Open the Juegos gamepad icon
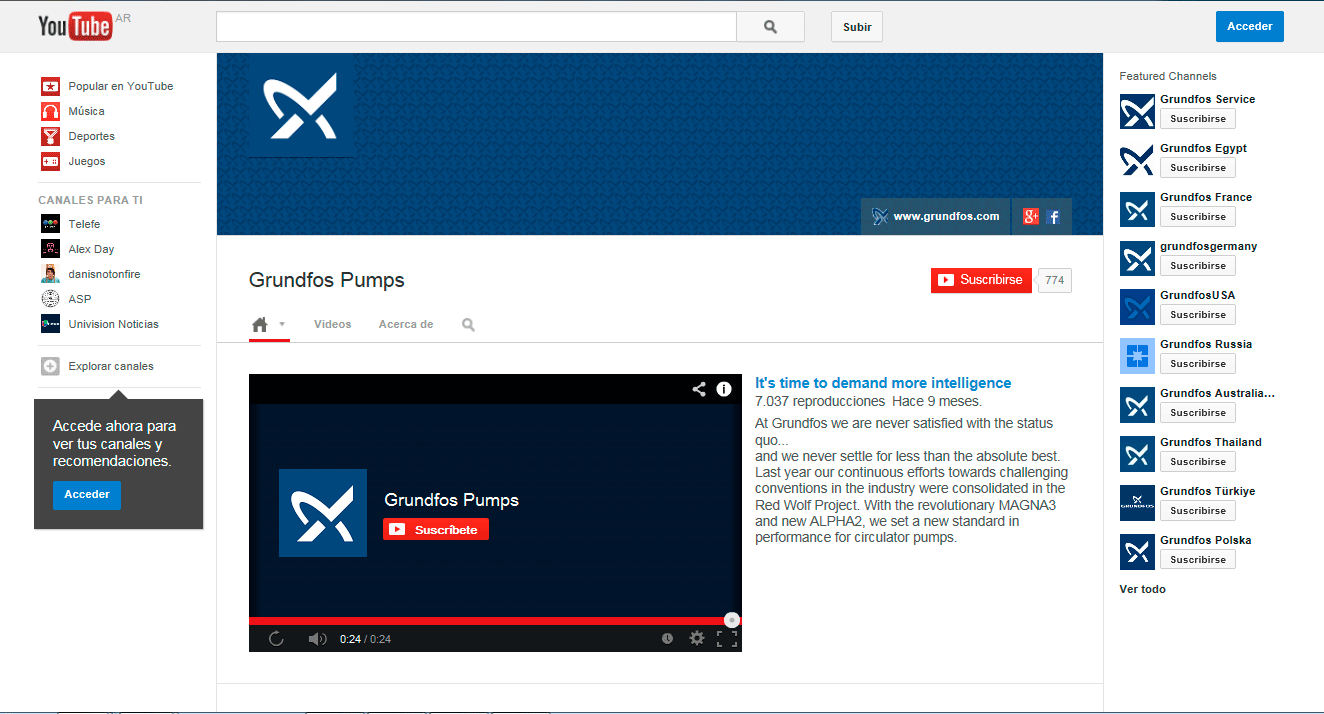1324x714 pixels. 50,161
